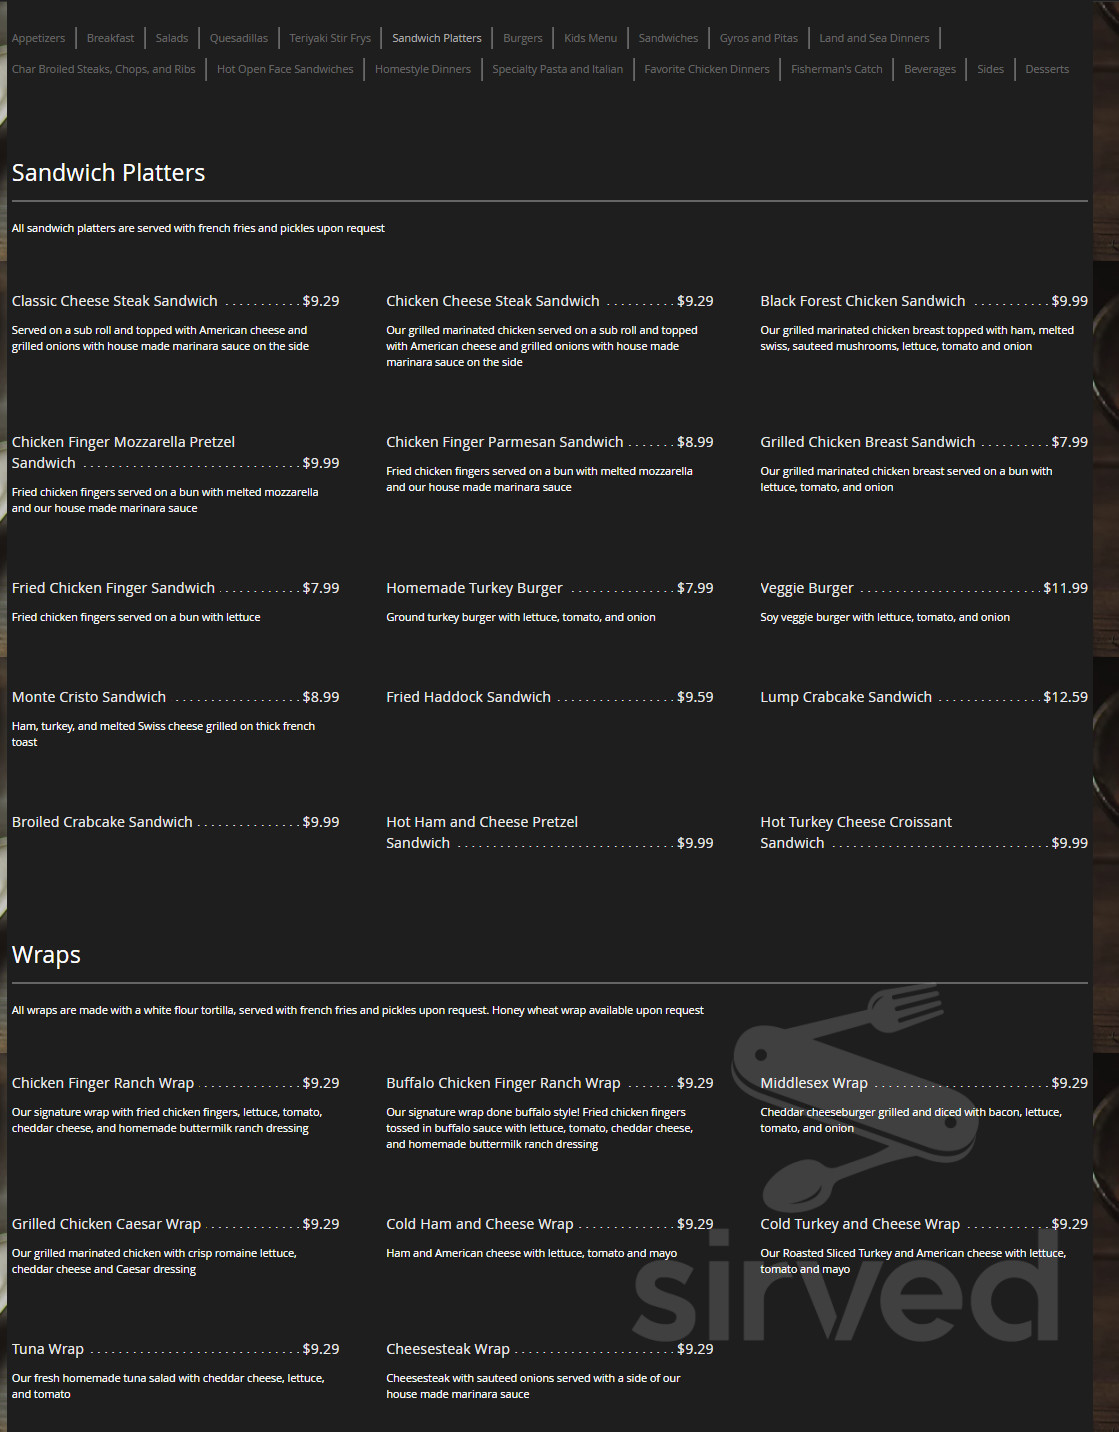This screenshot has width=1119, height=1432.
Task: View the Homestyle Dinners menu
Action: pyautogui.click(x=423, y=69)
